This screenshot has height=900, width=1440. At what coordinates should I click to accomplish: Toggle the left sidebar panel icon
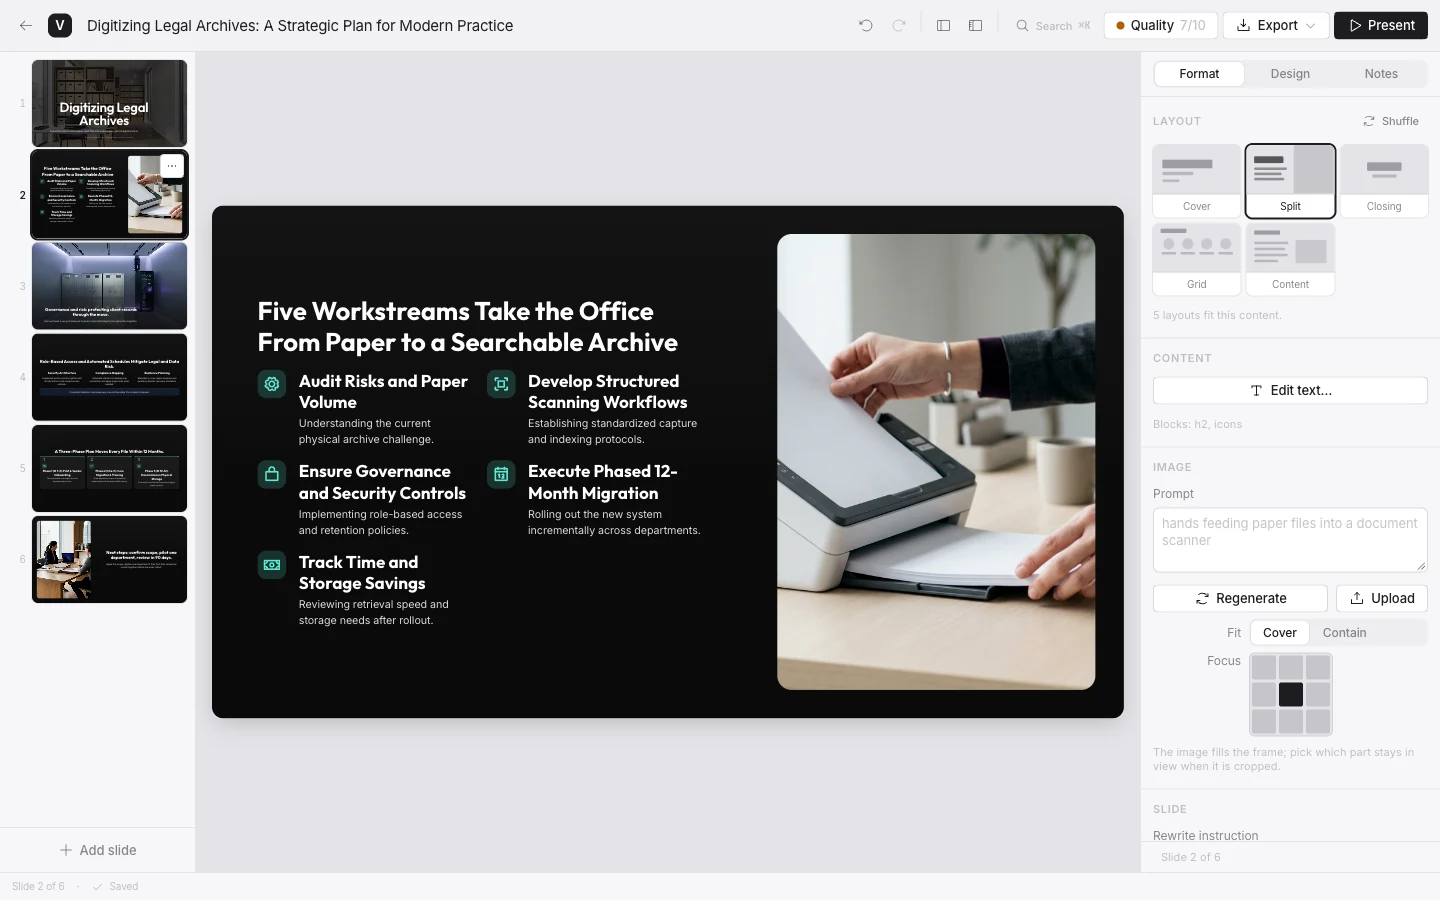pyautogui.click(x=943, y=26)
